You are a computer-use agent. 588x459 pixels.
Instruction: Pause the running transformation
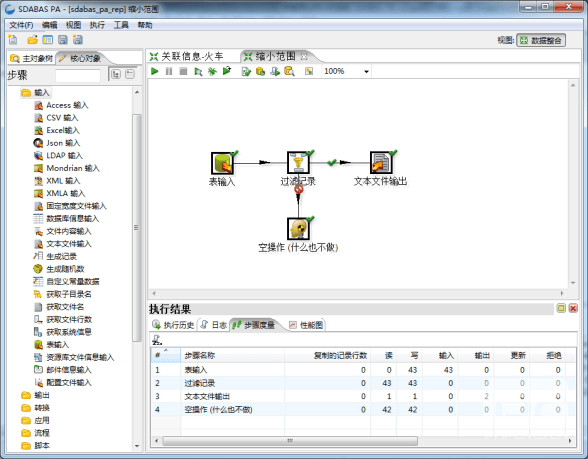pyautogui.click(x=169, y=71)
